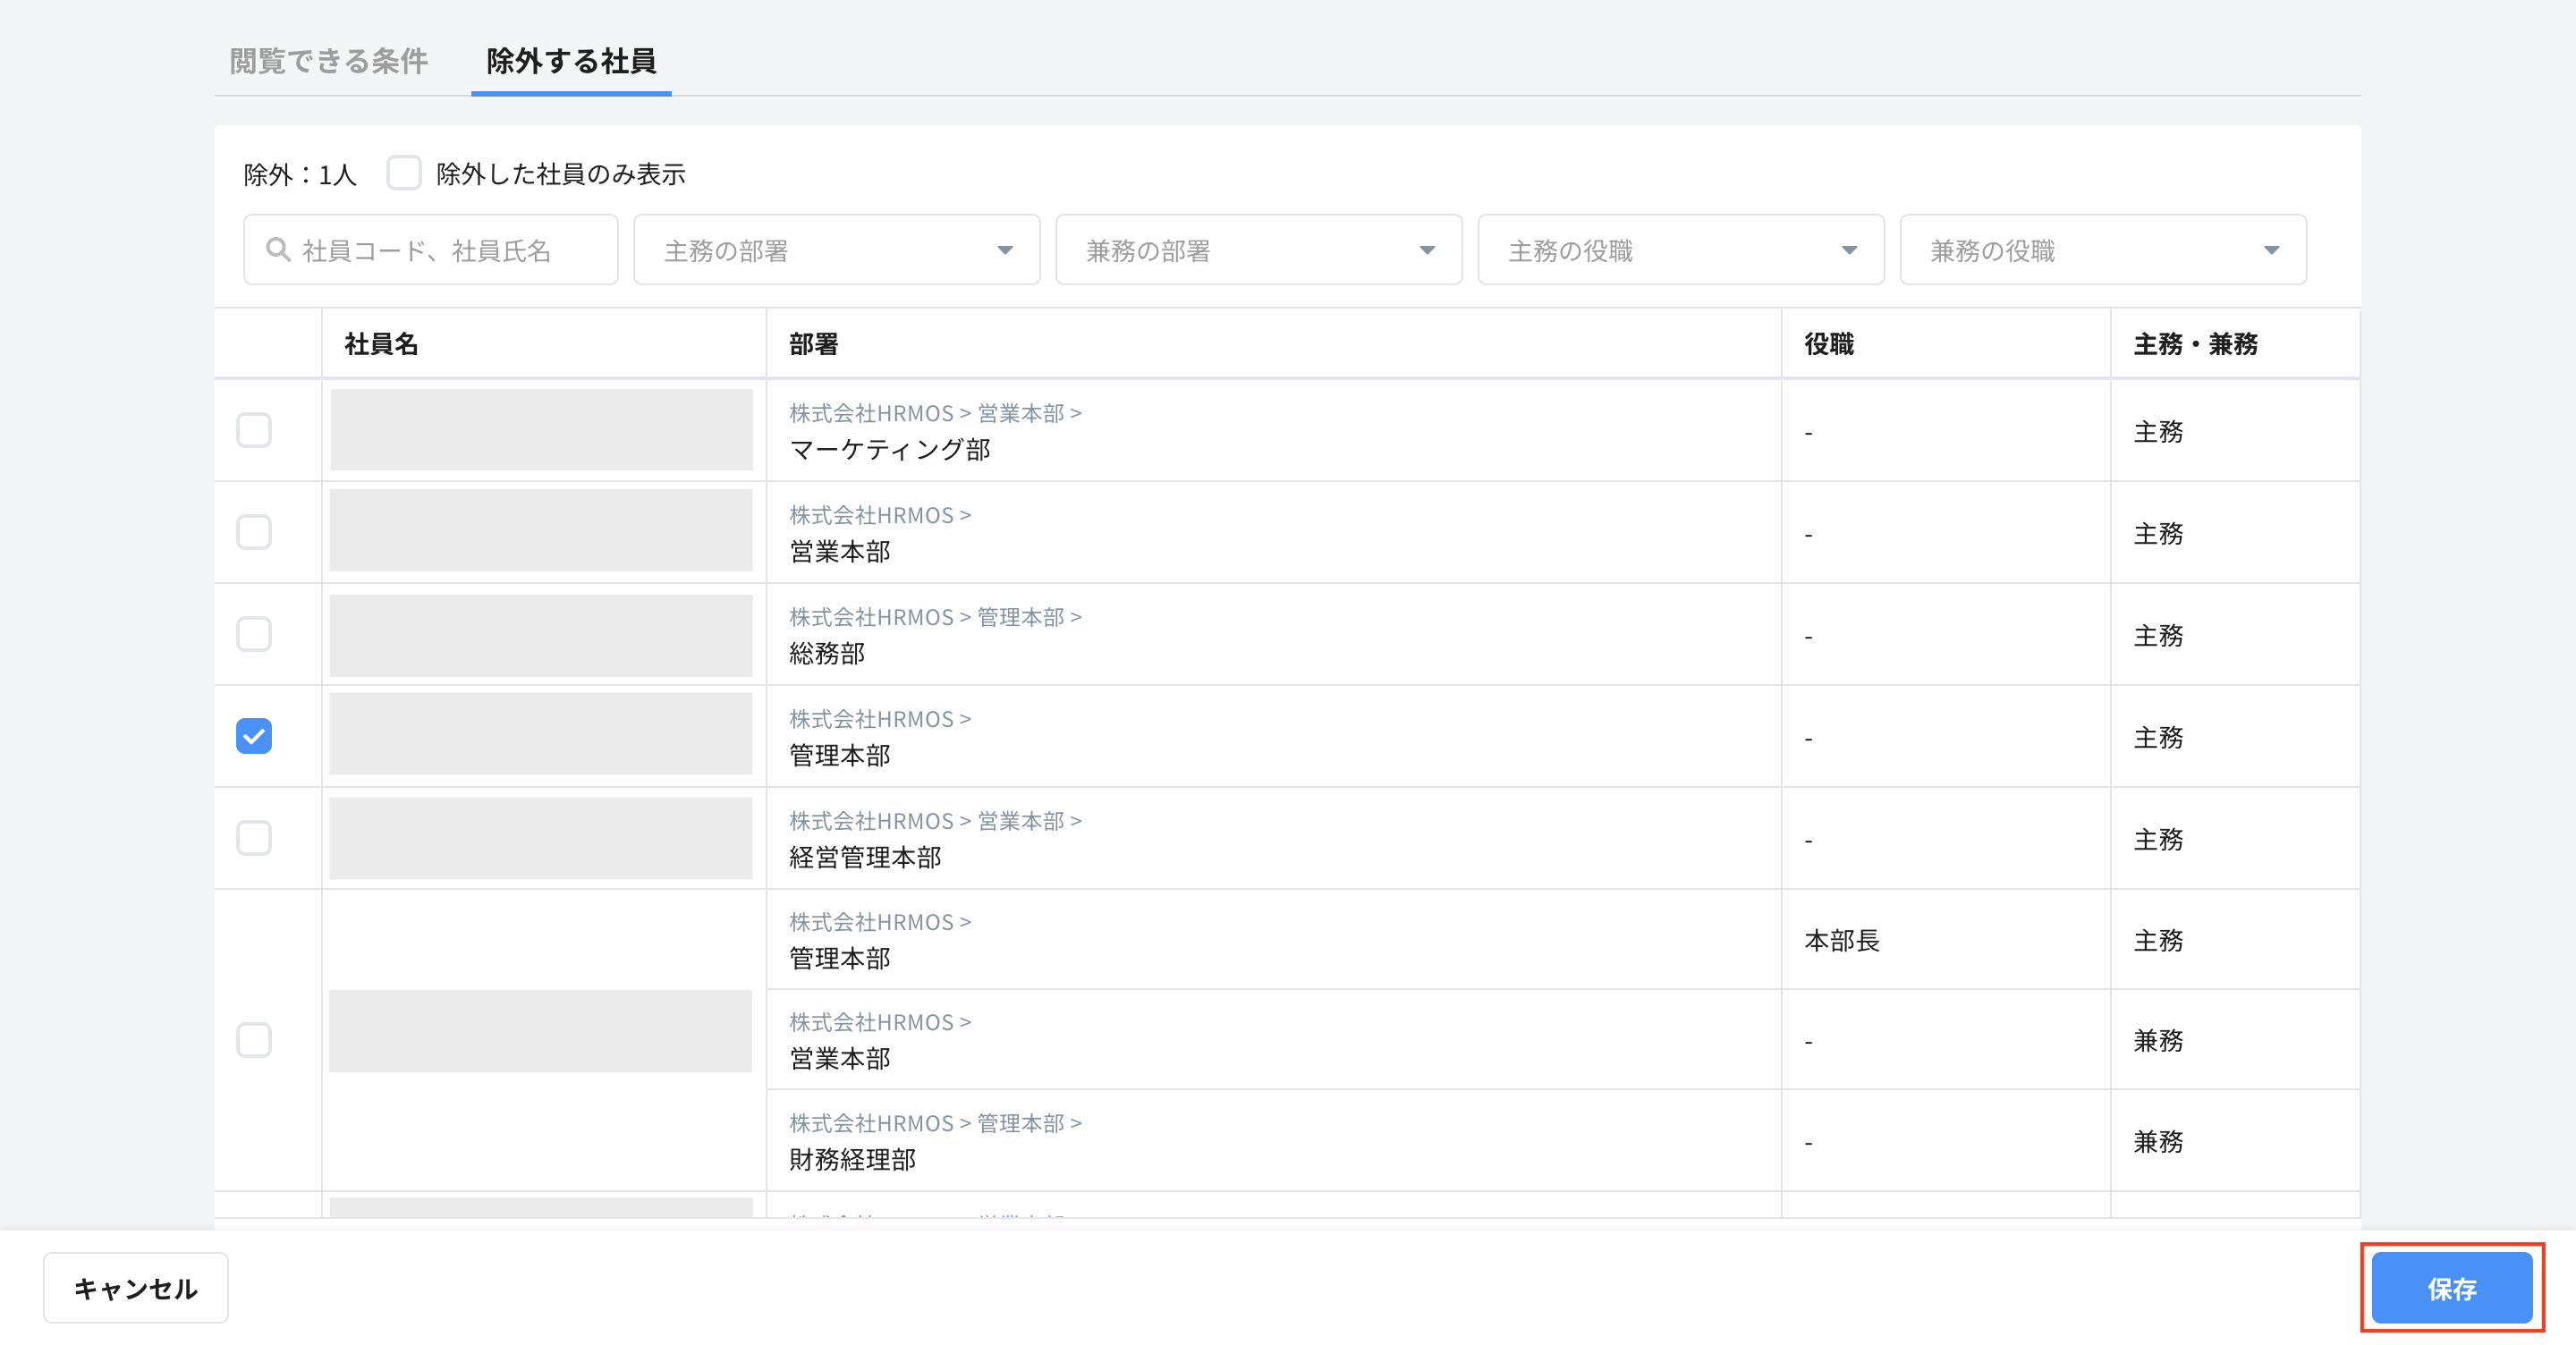Viewport: 2576px width, 1345px height.
Task: Click the search magnifier icon
Action: [x=278, y=250]
